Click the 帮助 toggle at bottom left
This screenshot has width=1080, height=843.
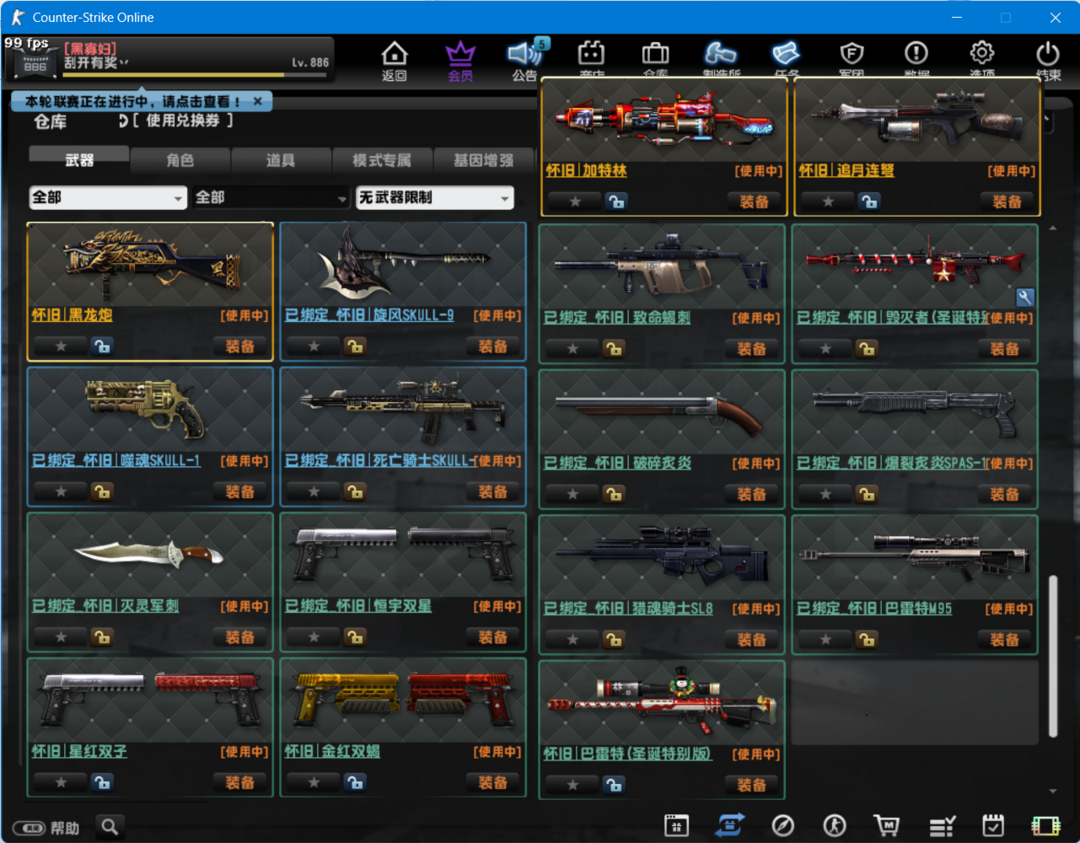[x=46, y=827]
